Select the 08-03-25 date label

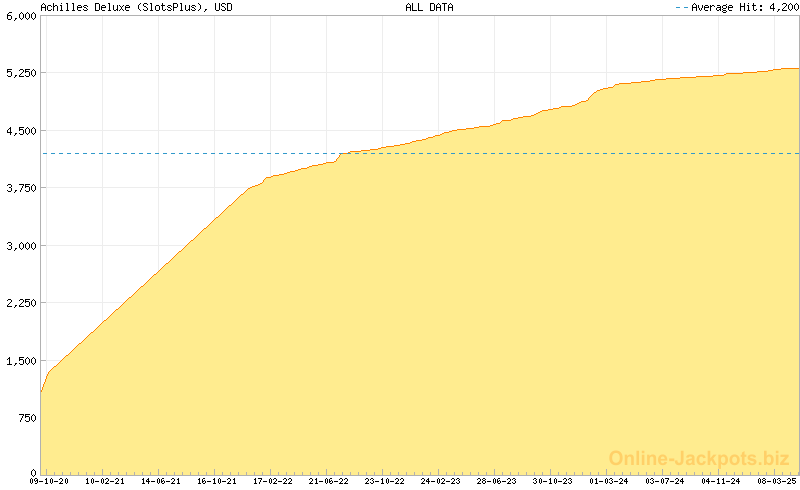click(x=776, y=481)
